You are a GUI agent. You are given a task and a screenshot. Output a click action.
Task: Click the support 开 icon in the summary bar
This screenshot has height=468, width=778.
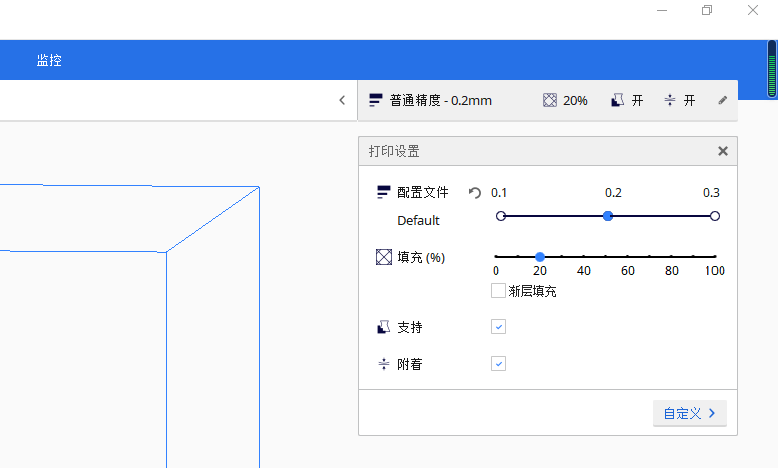point(617,100)
